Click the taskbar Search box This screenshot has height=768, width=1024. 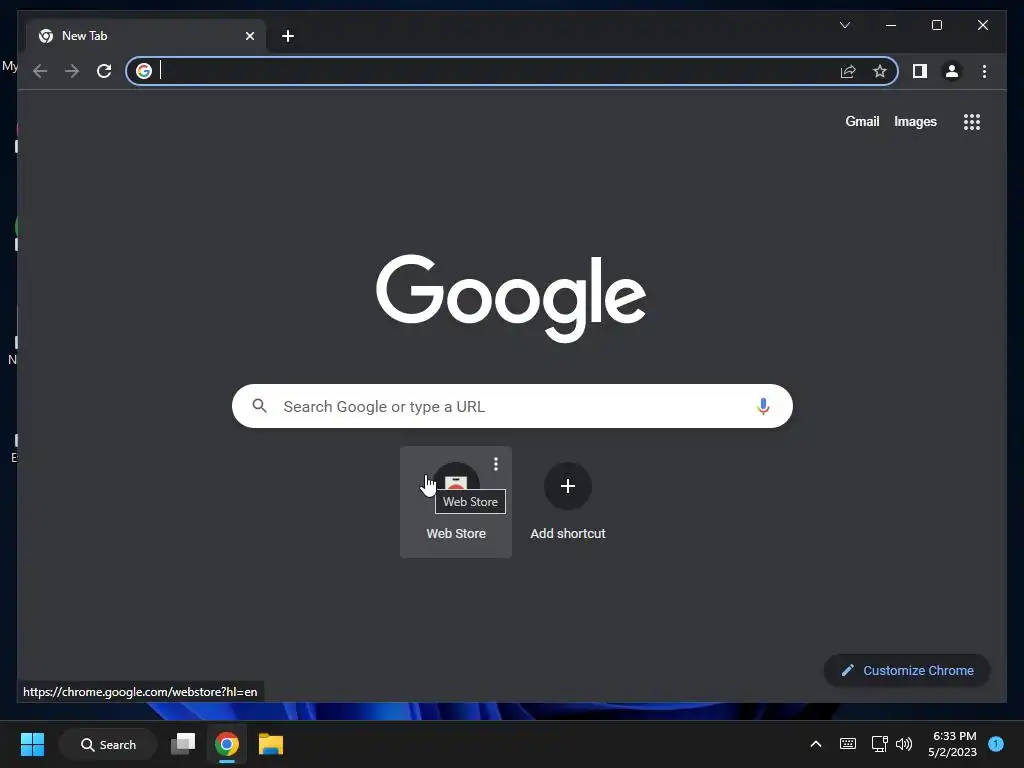[108, 744]
